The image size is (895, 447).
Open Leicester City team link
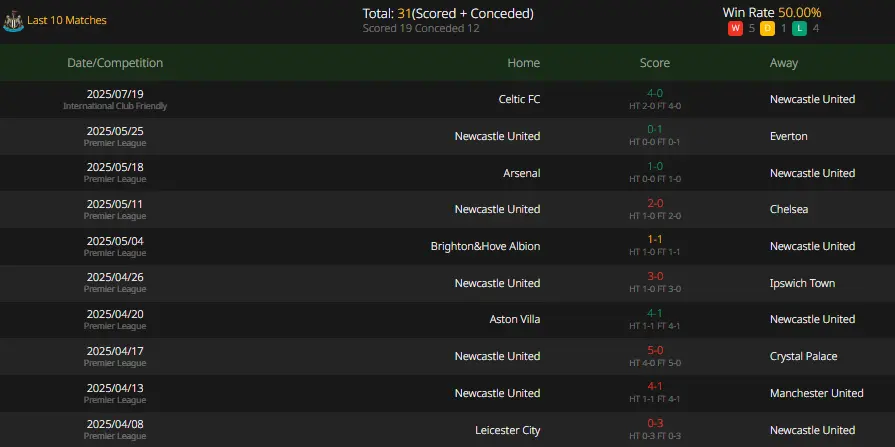click(507, 430)
